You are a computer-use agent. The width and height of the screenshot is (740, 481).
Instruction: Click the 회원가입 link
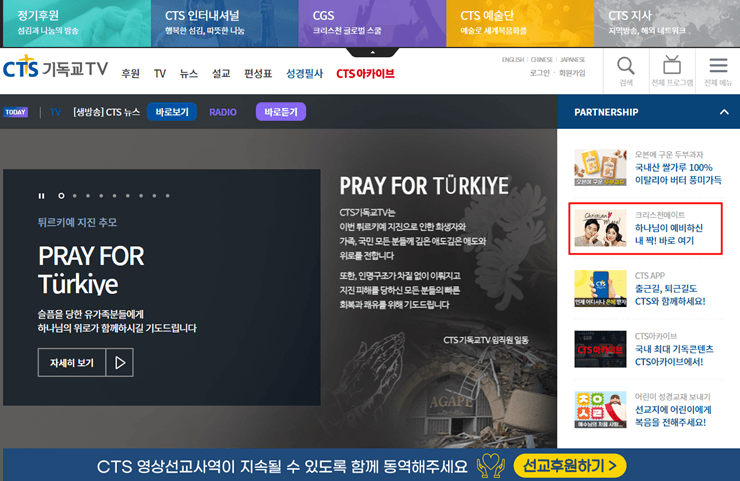click(572, 73)
